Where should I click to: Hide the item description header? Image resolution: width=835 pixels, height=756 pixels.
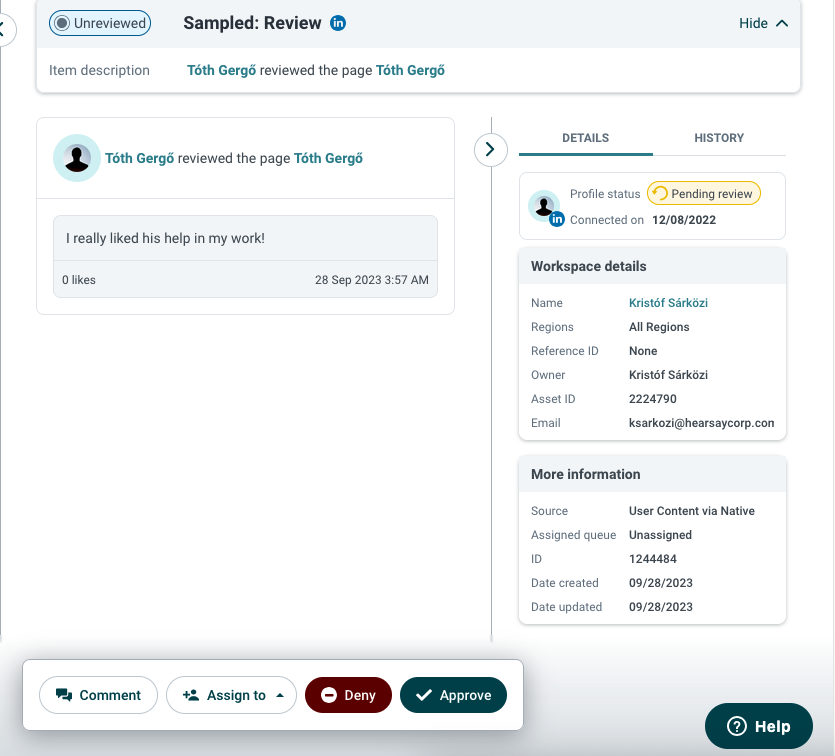click(763, 23)
